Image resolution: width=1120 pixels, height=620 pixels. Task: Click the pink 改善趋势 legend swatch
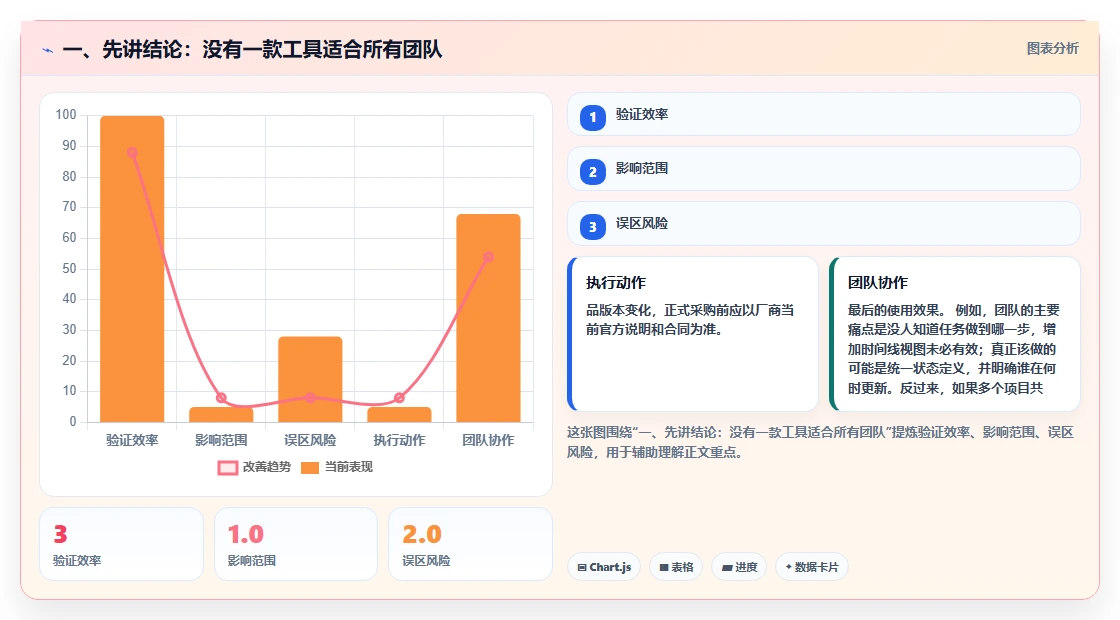(x=228, y=468)
